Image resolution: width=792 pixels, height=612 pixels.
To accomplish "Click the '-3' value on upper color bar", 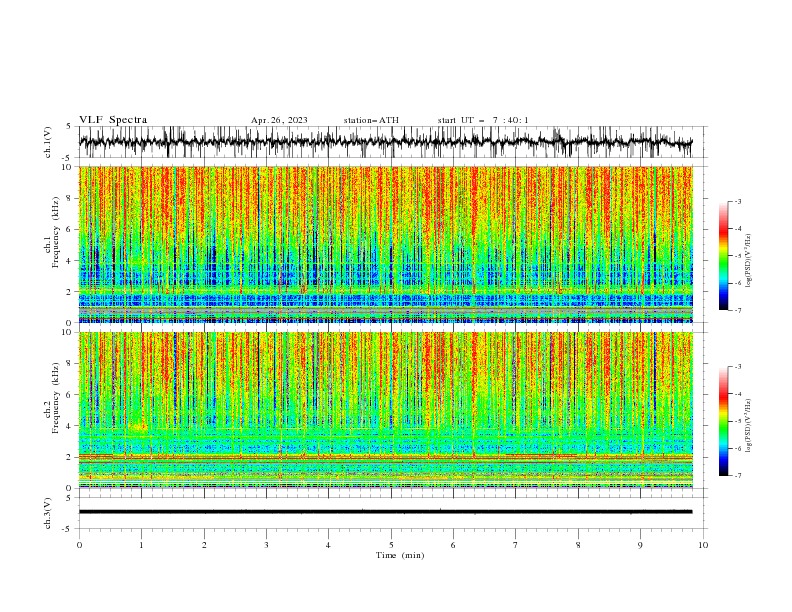I will click(x=738, y=201).
